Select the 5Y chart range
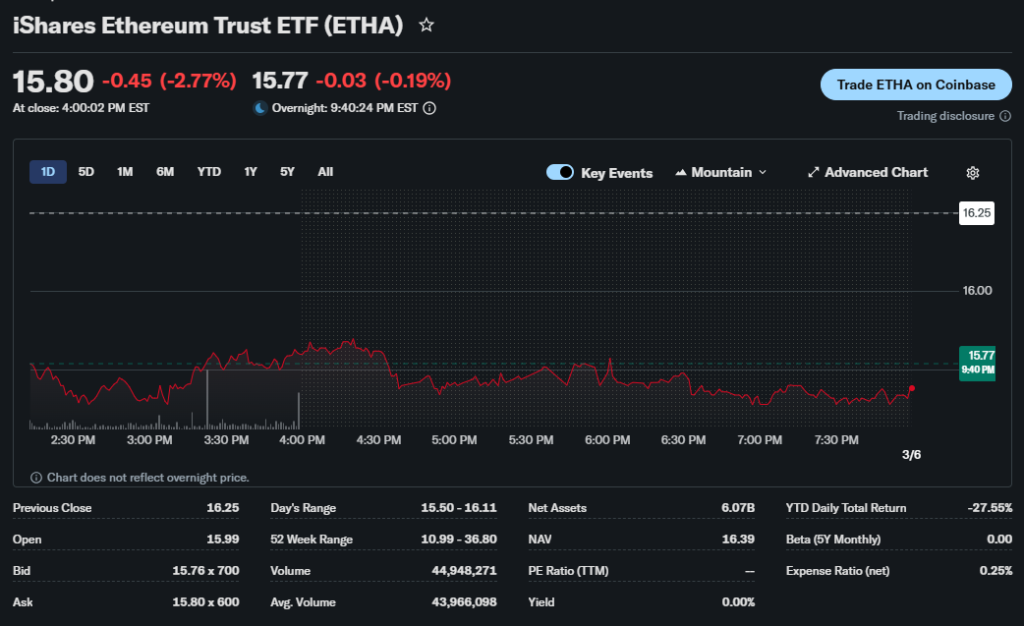The image size is (1024, 626). pos(287,172)
